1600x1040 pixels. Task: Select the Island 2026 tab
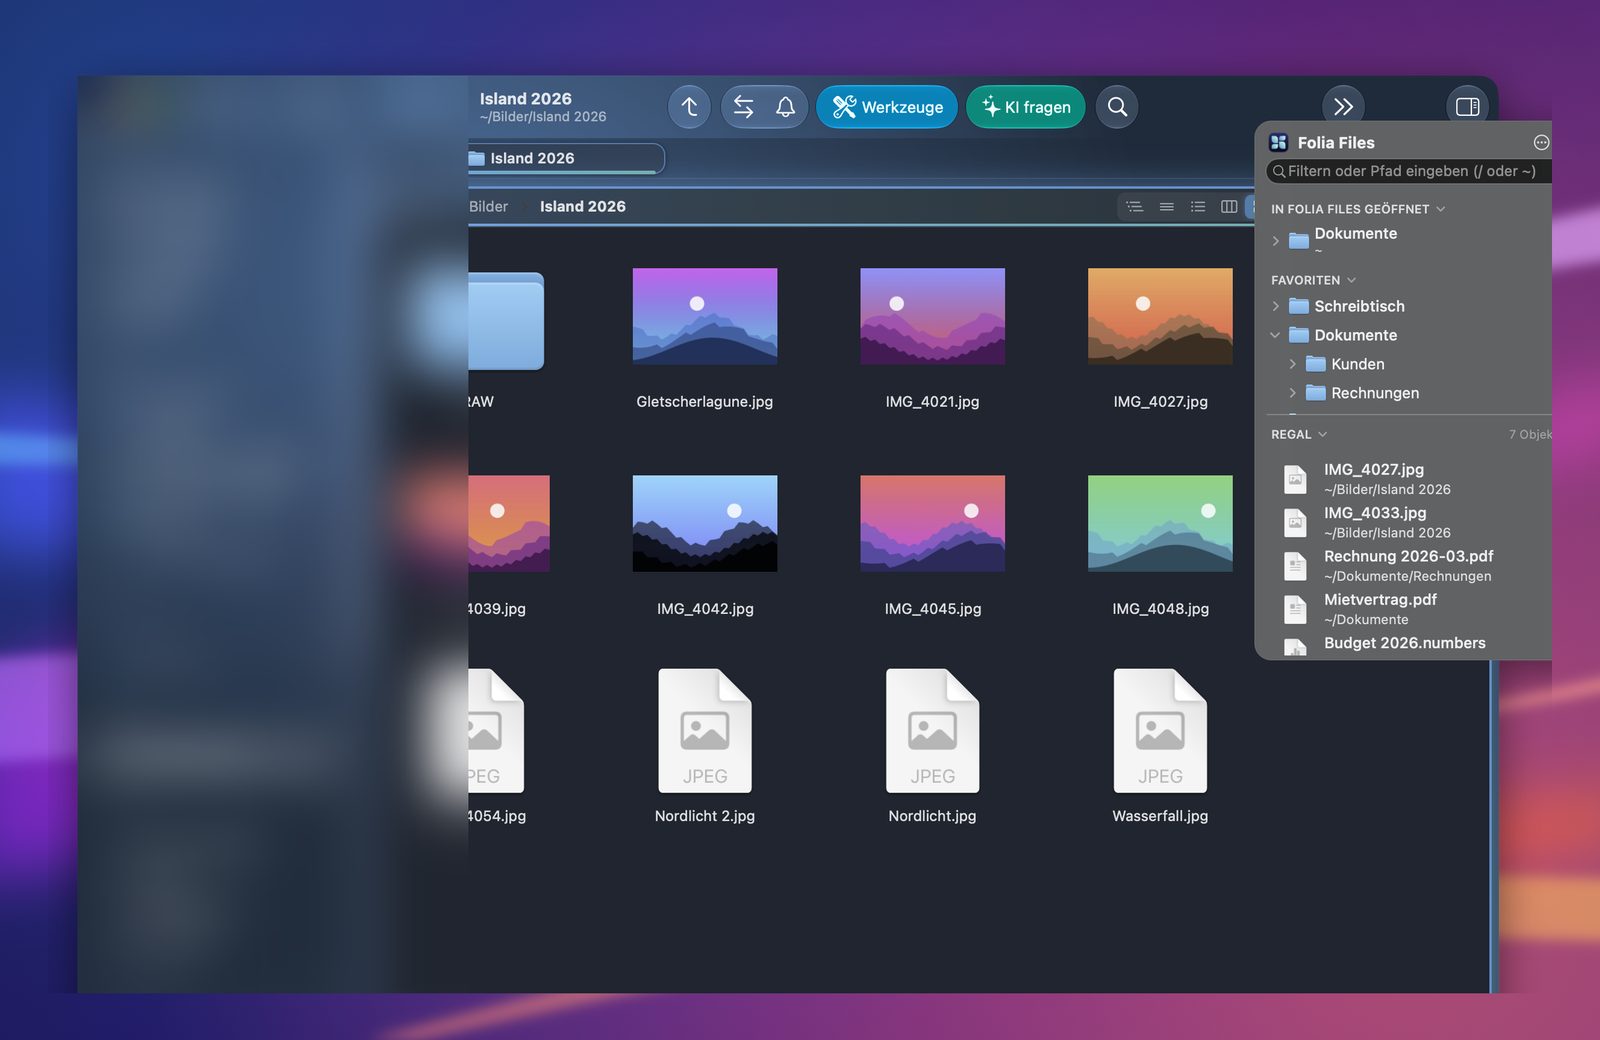[565, 158]
